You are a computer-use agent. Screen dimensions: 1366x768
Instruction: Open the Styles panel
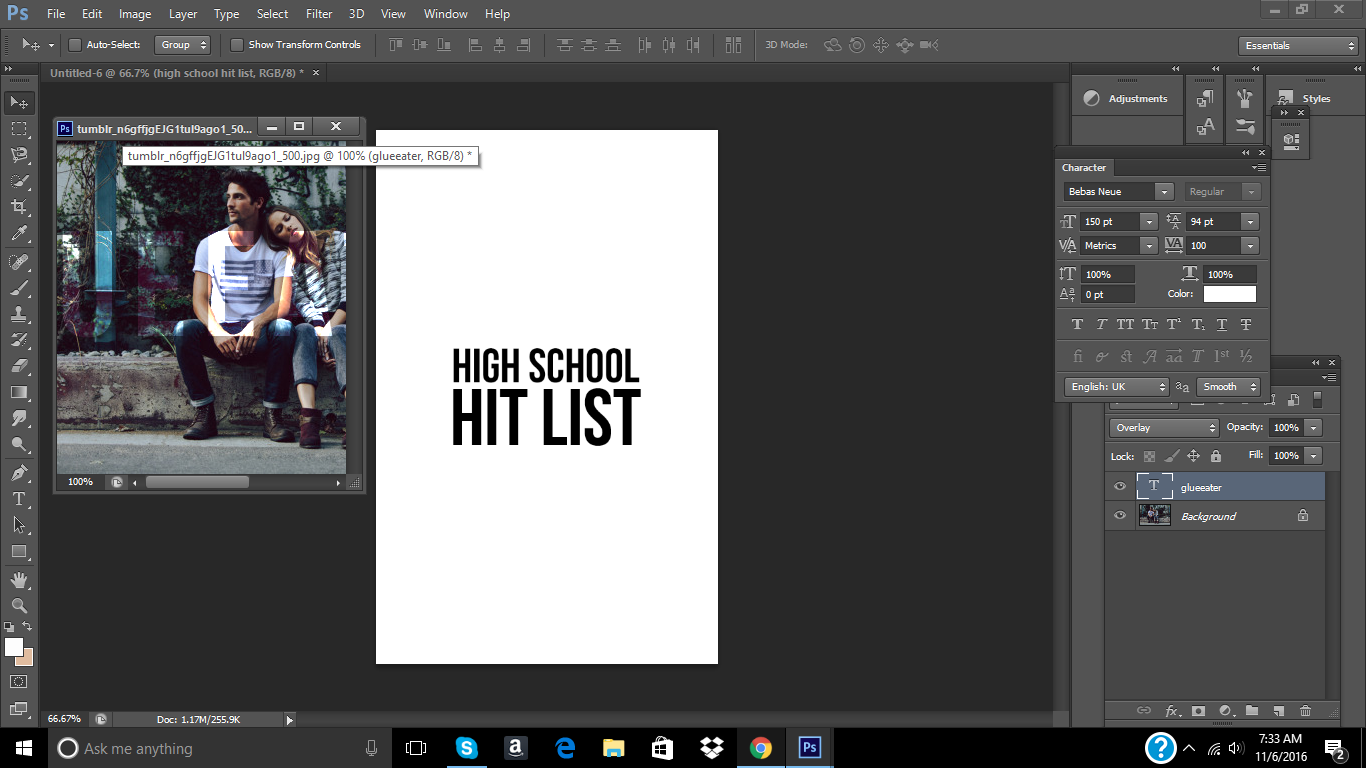click(x=1306, y=98)
